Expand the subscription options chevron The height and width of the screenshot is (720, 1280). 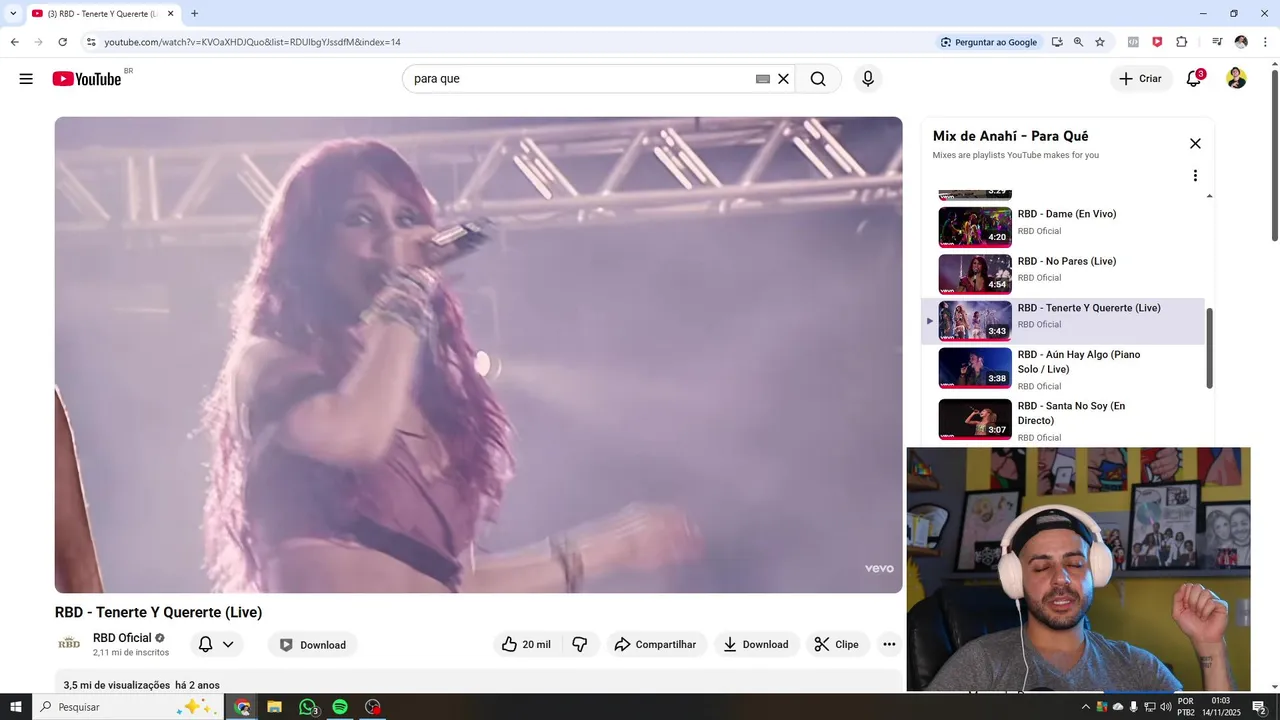click(228, 645)
